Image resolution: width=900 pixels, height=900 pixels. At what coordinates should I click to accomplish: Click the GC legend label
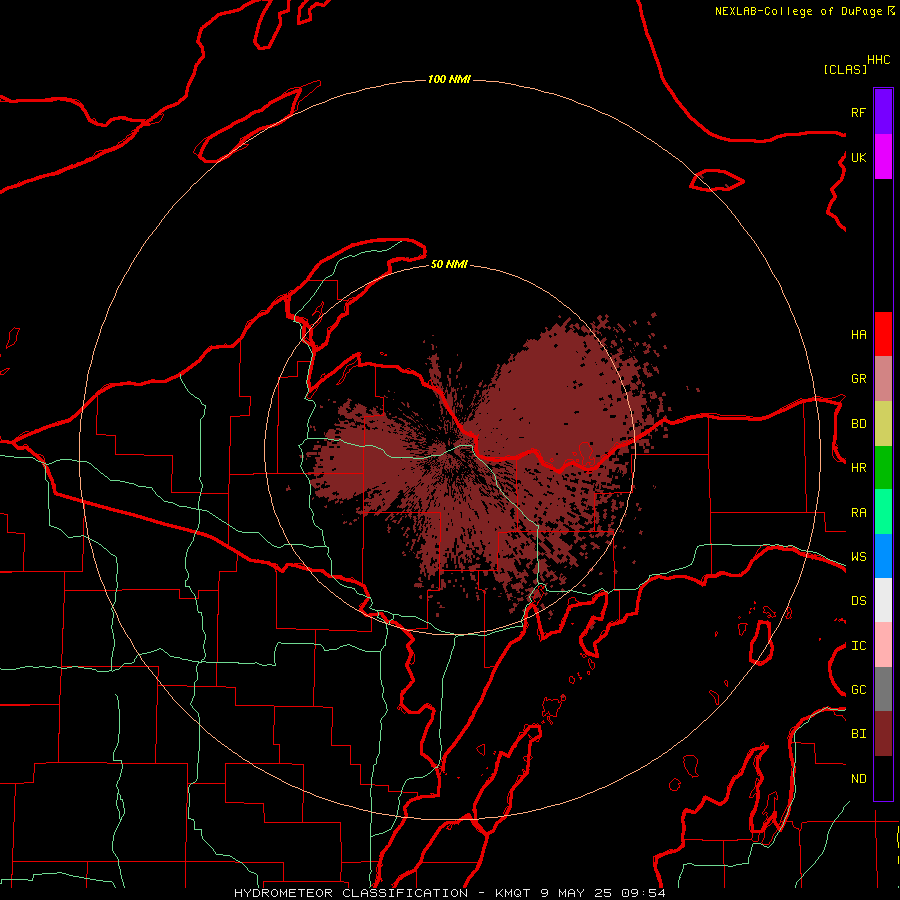858,690
